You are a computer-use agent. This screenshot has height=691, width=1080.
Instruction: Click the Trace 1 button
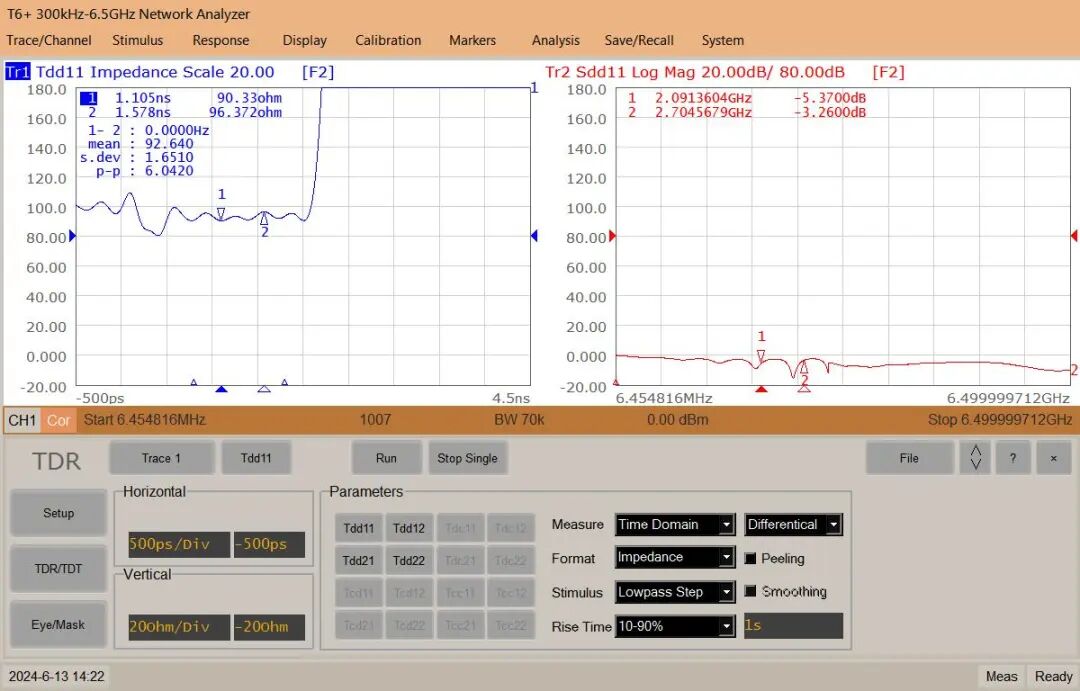pos(161,458)
